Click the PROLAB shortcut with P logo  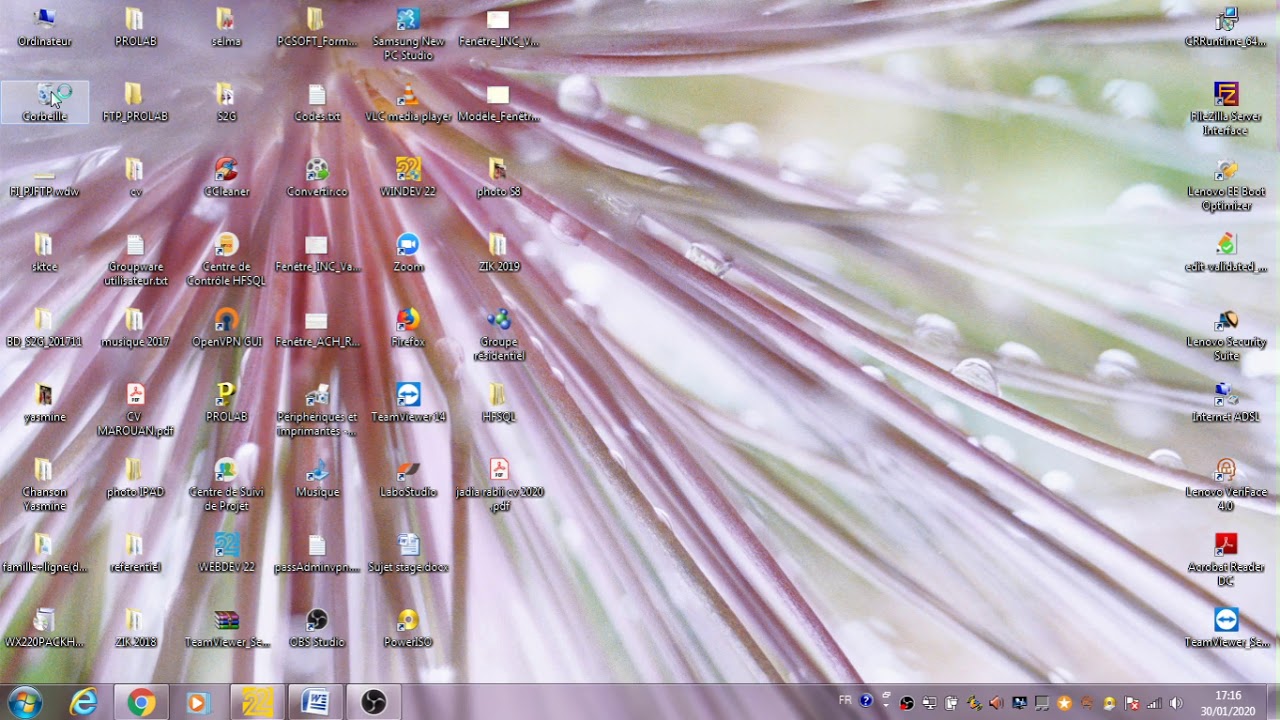(227, 402)
